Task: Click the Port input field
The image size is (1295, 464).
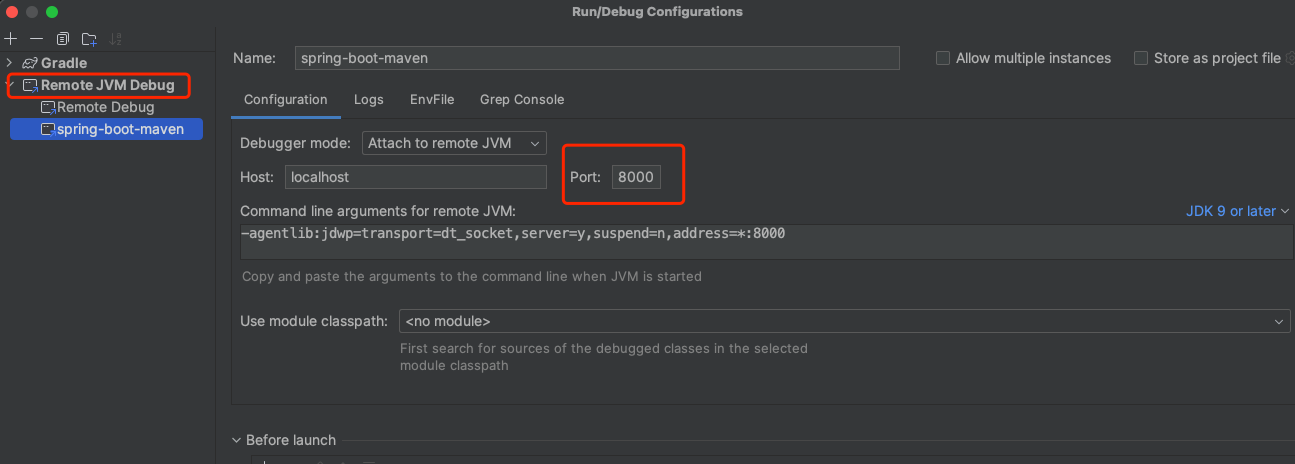Action: click(x=636, y=177)
